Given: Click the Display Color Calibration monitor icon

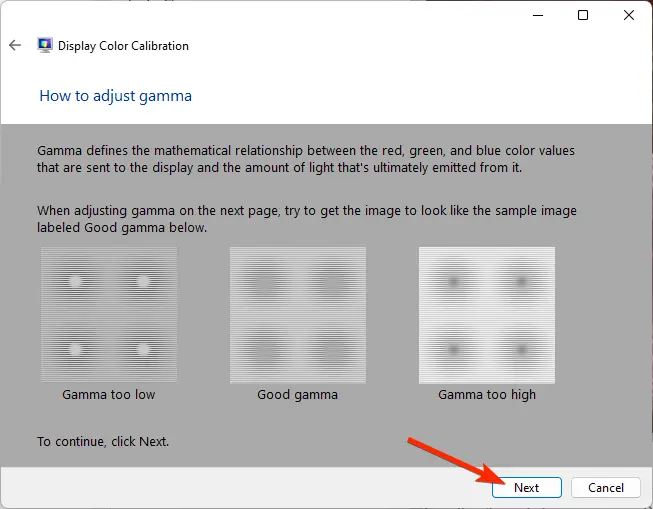Looking at the screenshot, I should click(45, 45).
